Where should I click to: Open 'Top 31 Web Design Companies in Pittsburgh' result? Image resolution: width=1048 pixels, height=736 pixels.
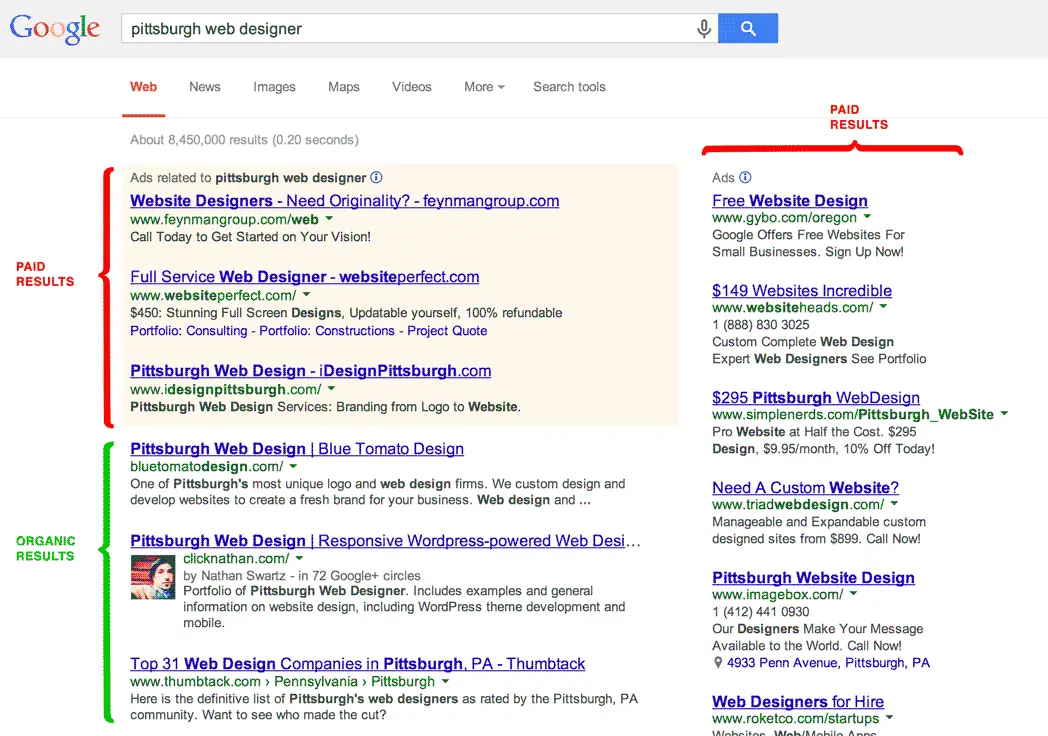point(358,664)
